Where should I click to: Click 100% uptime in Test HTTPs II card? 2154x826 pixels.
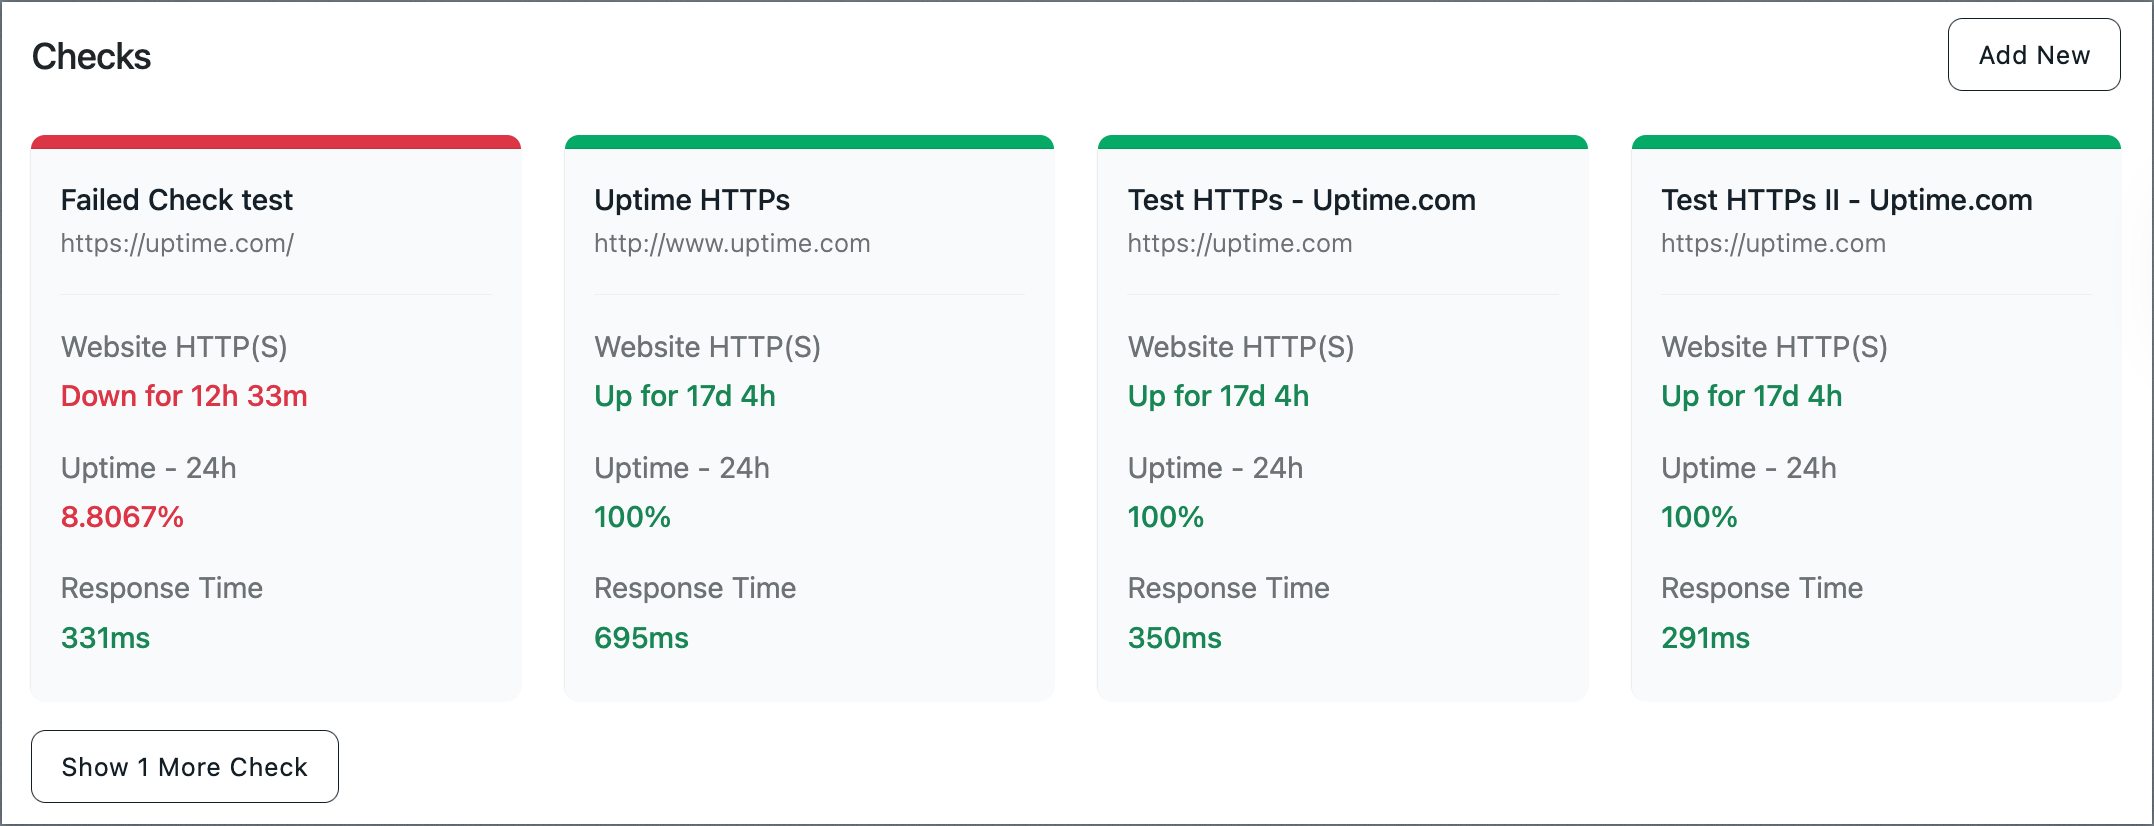point(1699,517)
